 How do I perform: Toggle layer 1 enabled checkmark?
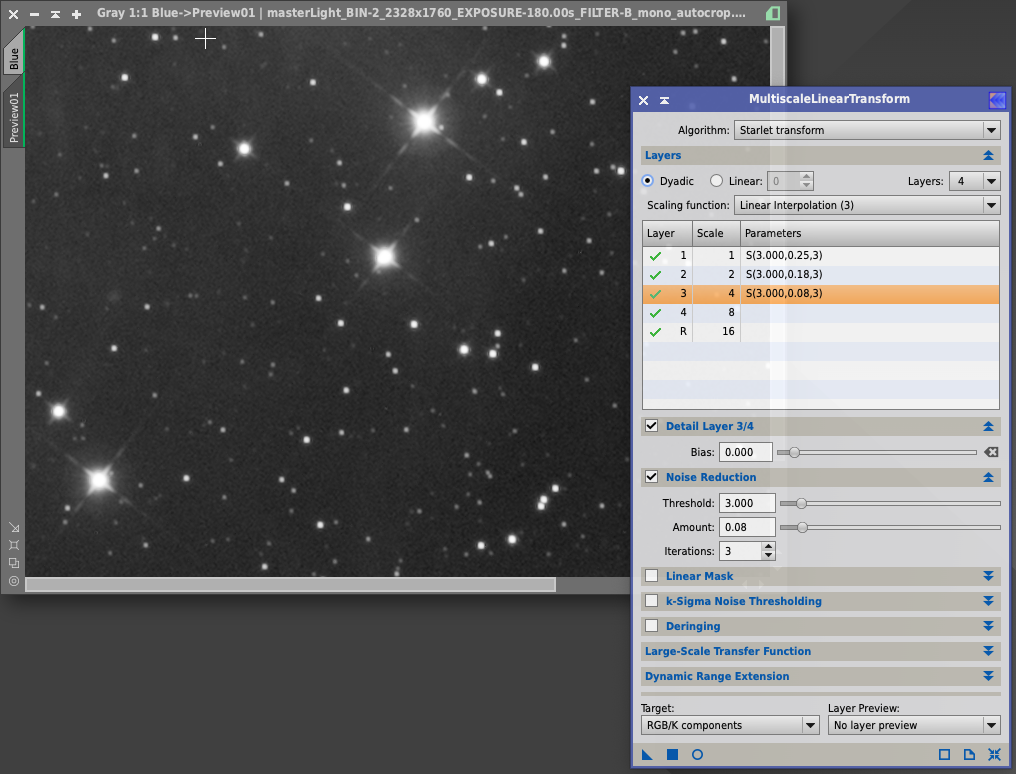(x=656, y=256)
